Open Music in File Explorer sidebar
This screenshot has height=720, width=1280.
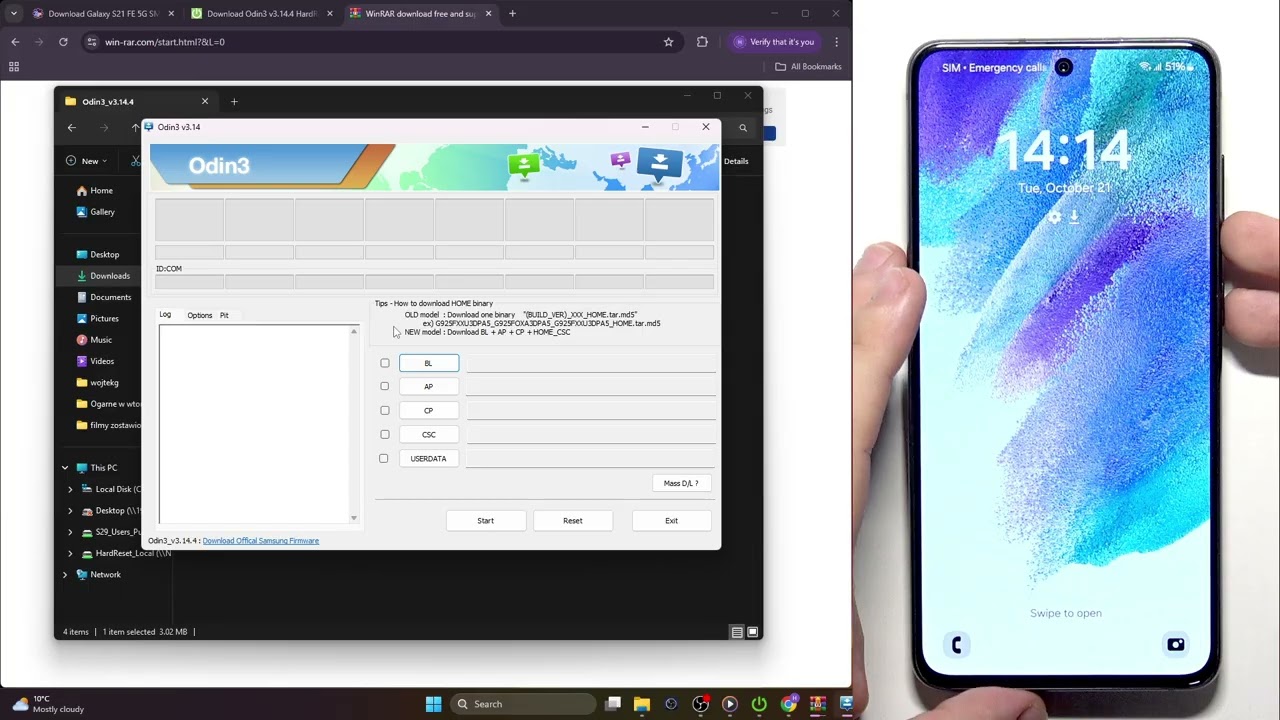[94, 340]
